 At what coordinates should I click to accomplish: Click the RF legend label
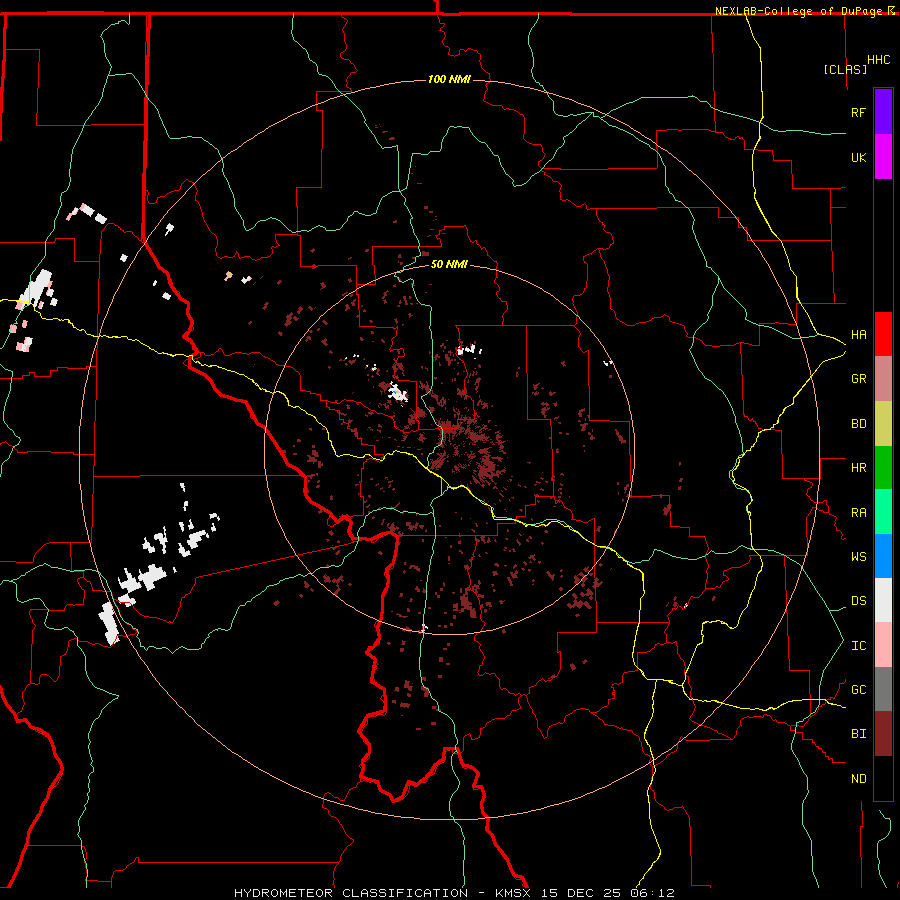pos(858,112)
